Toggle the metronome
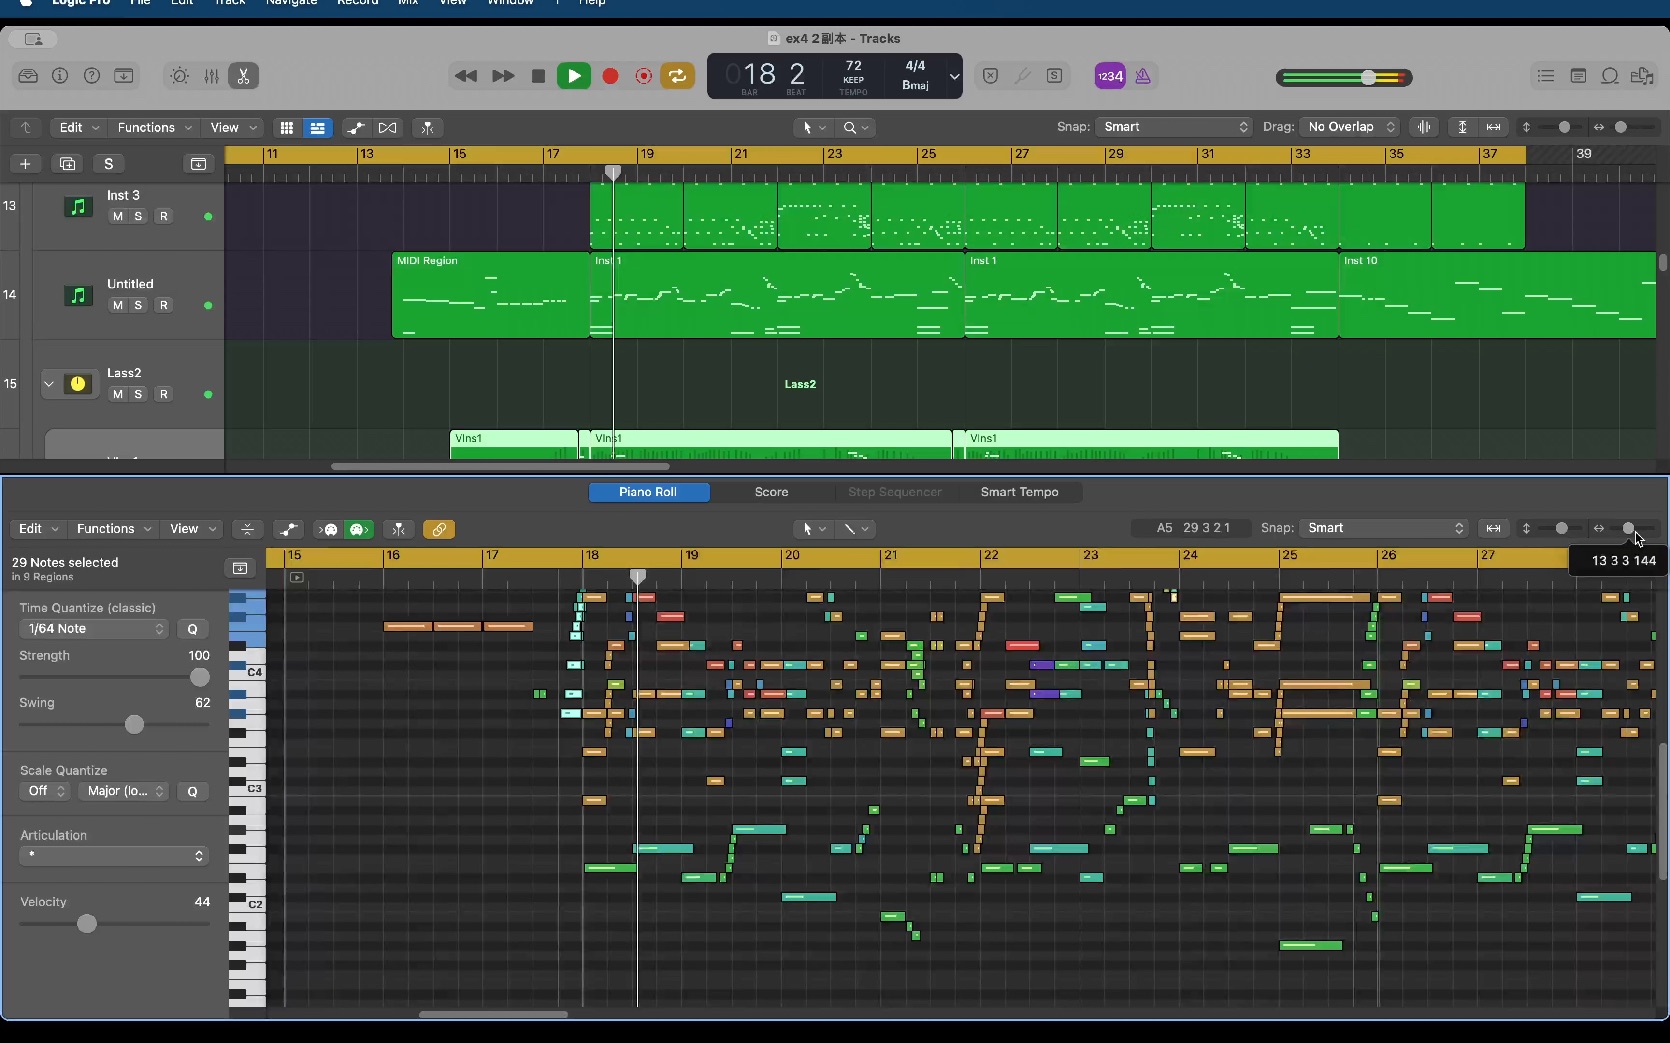 point(1143,76)
